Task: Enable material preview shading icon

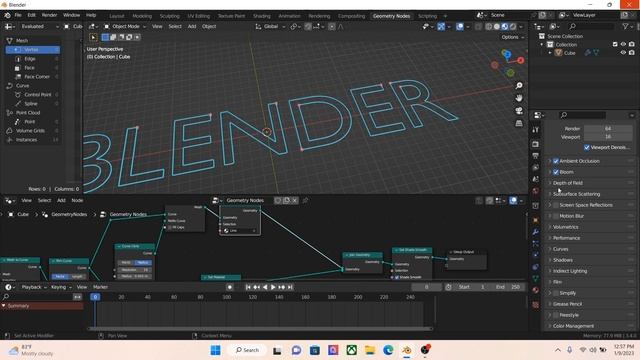Action: click(x=505, y=27)
